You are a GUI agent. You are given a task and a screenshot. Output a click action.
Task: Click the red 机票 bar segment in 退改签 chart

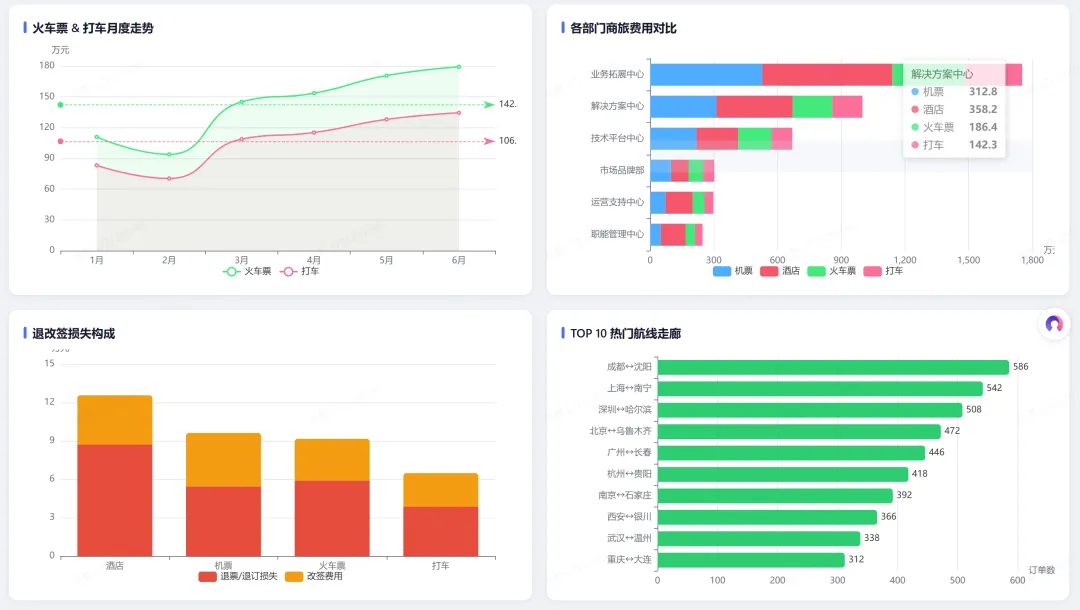click(223, 521)
